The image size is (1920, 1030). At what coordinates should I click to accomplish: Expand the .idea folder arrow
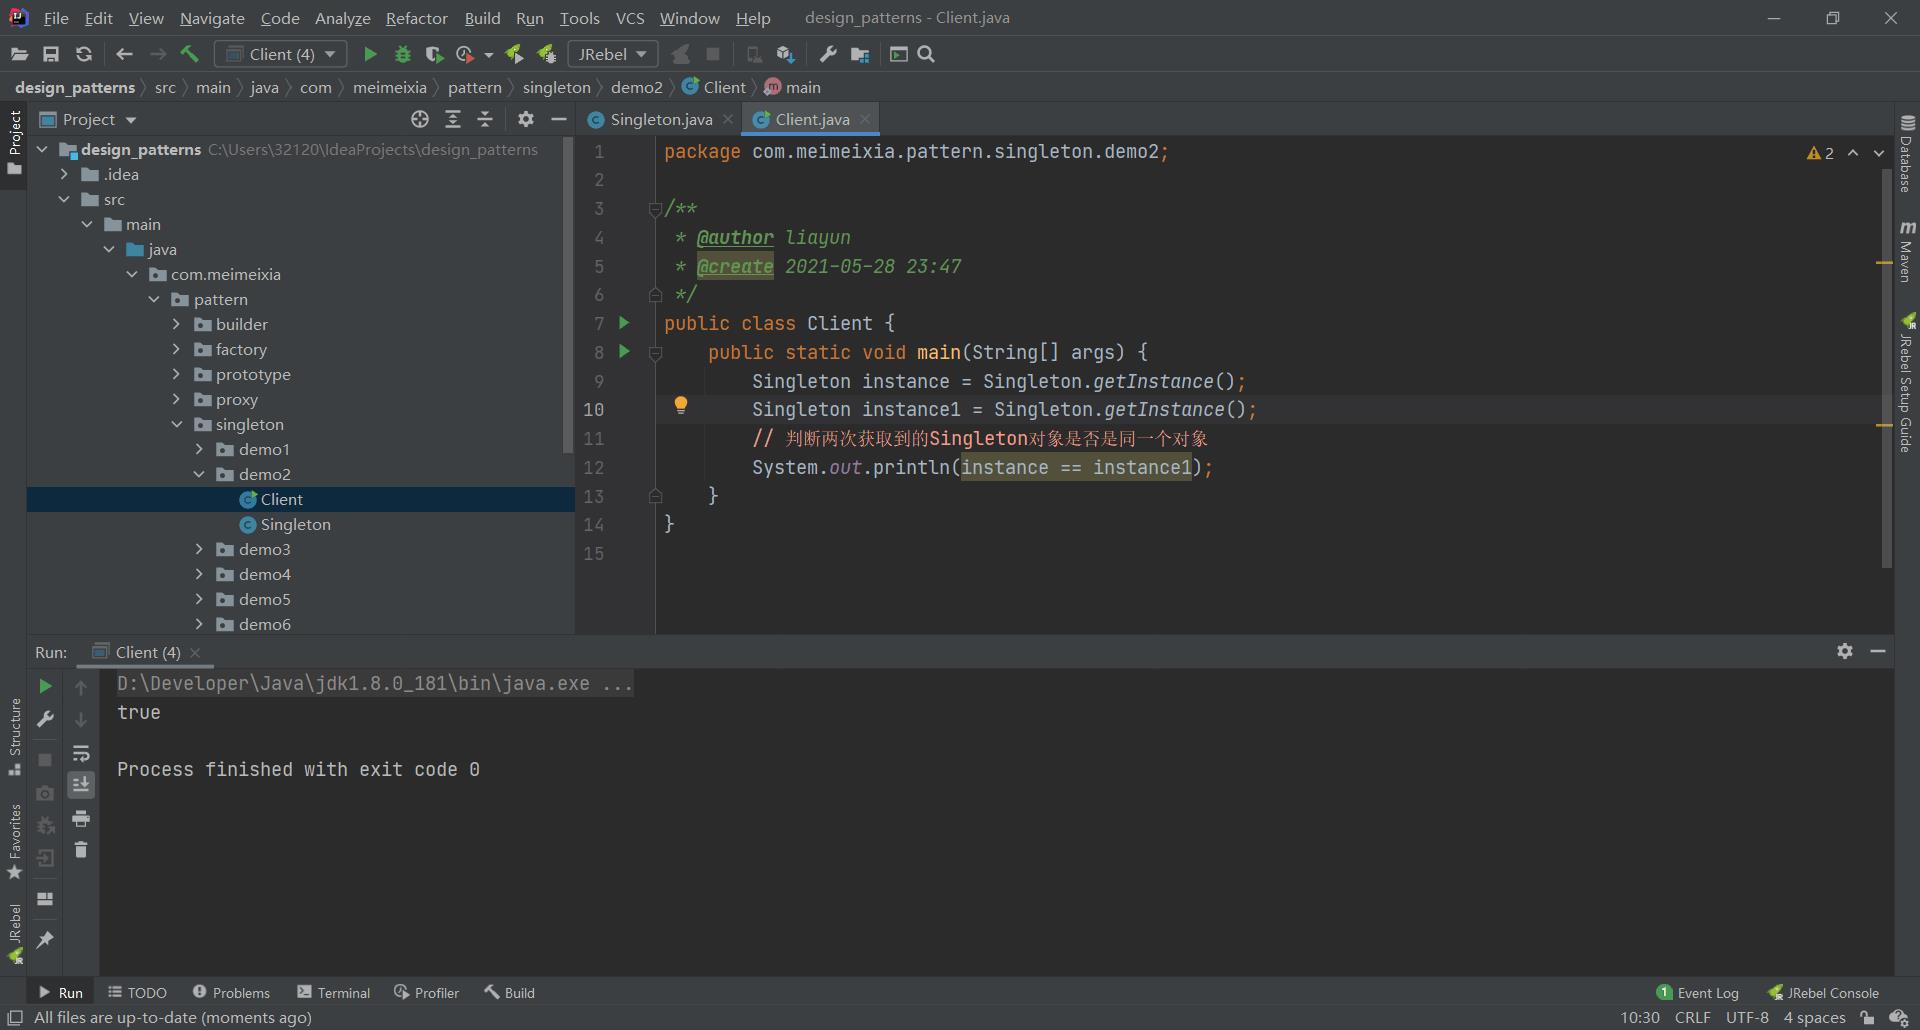pyautogui.click(x=65, y=174)
